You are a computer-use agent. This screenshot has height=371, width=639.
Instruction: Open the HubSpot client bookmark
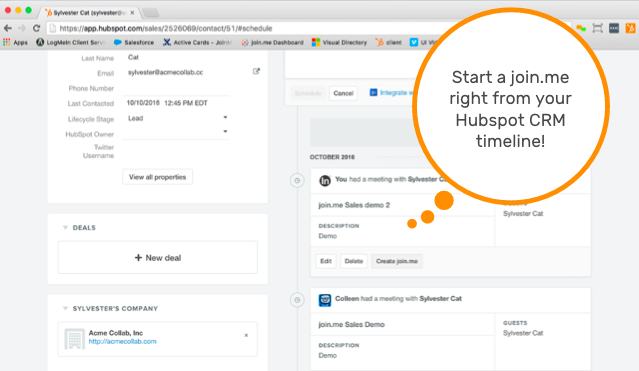coord(389,42)
